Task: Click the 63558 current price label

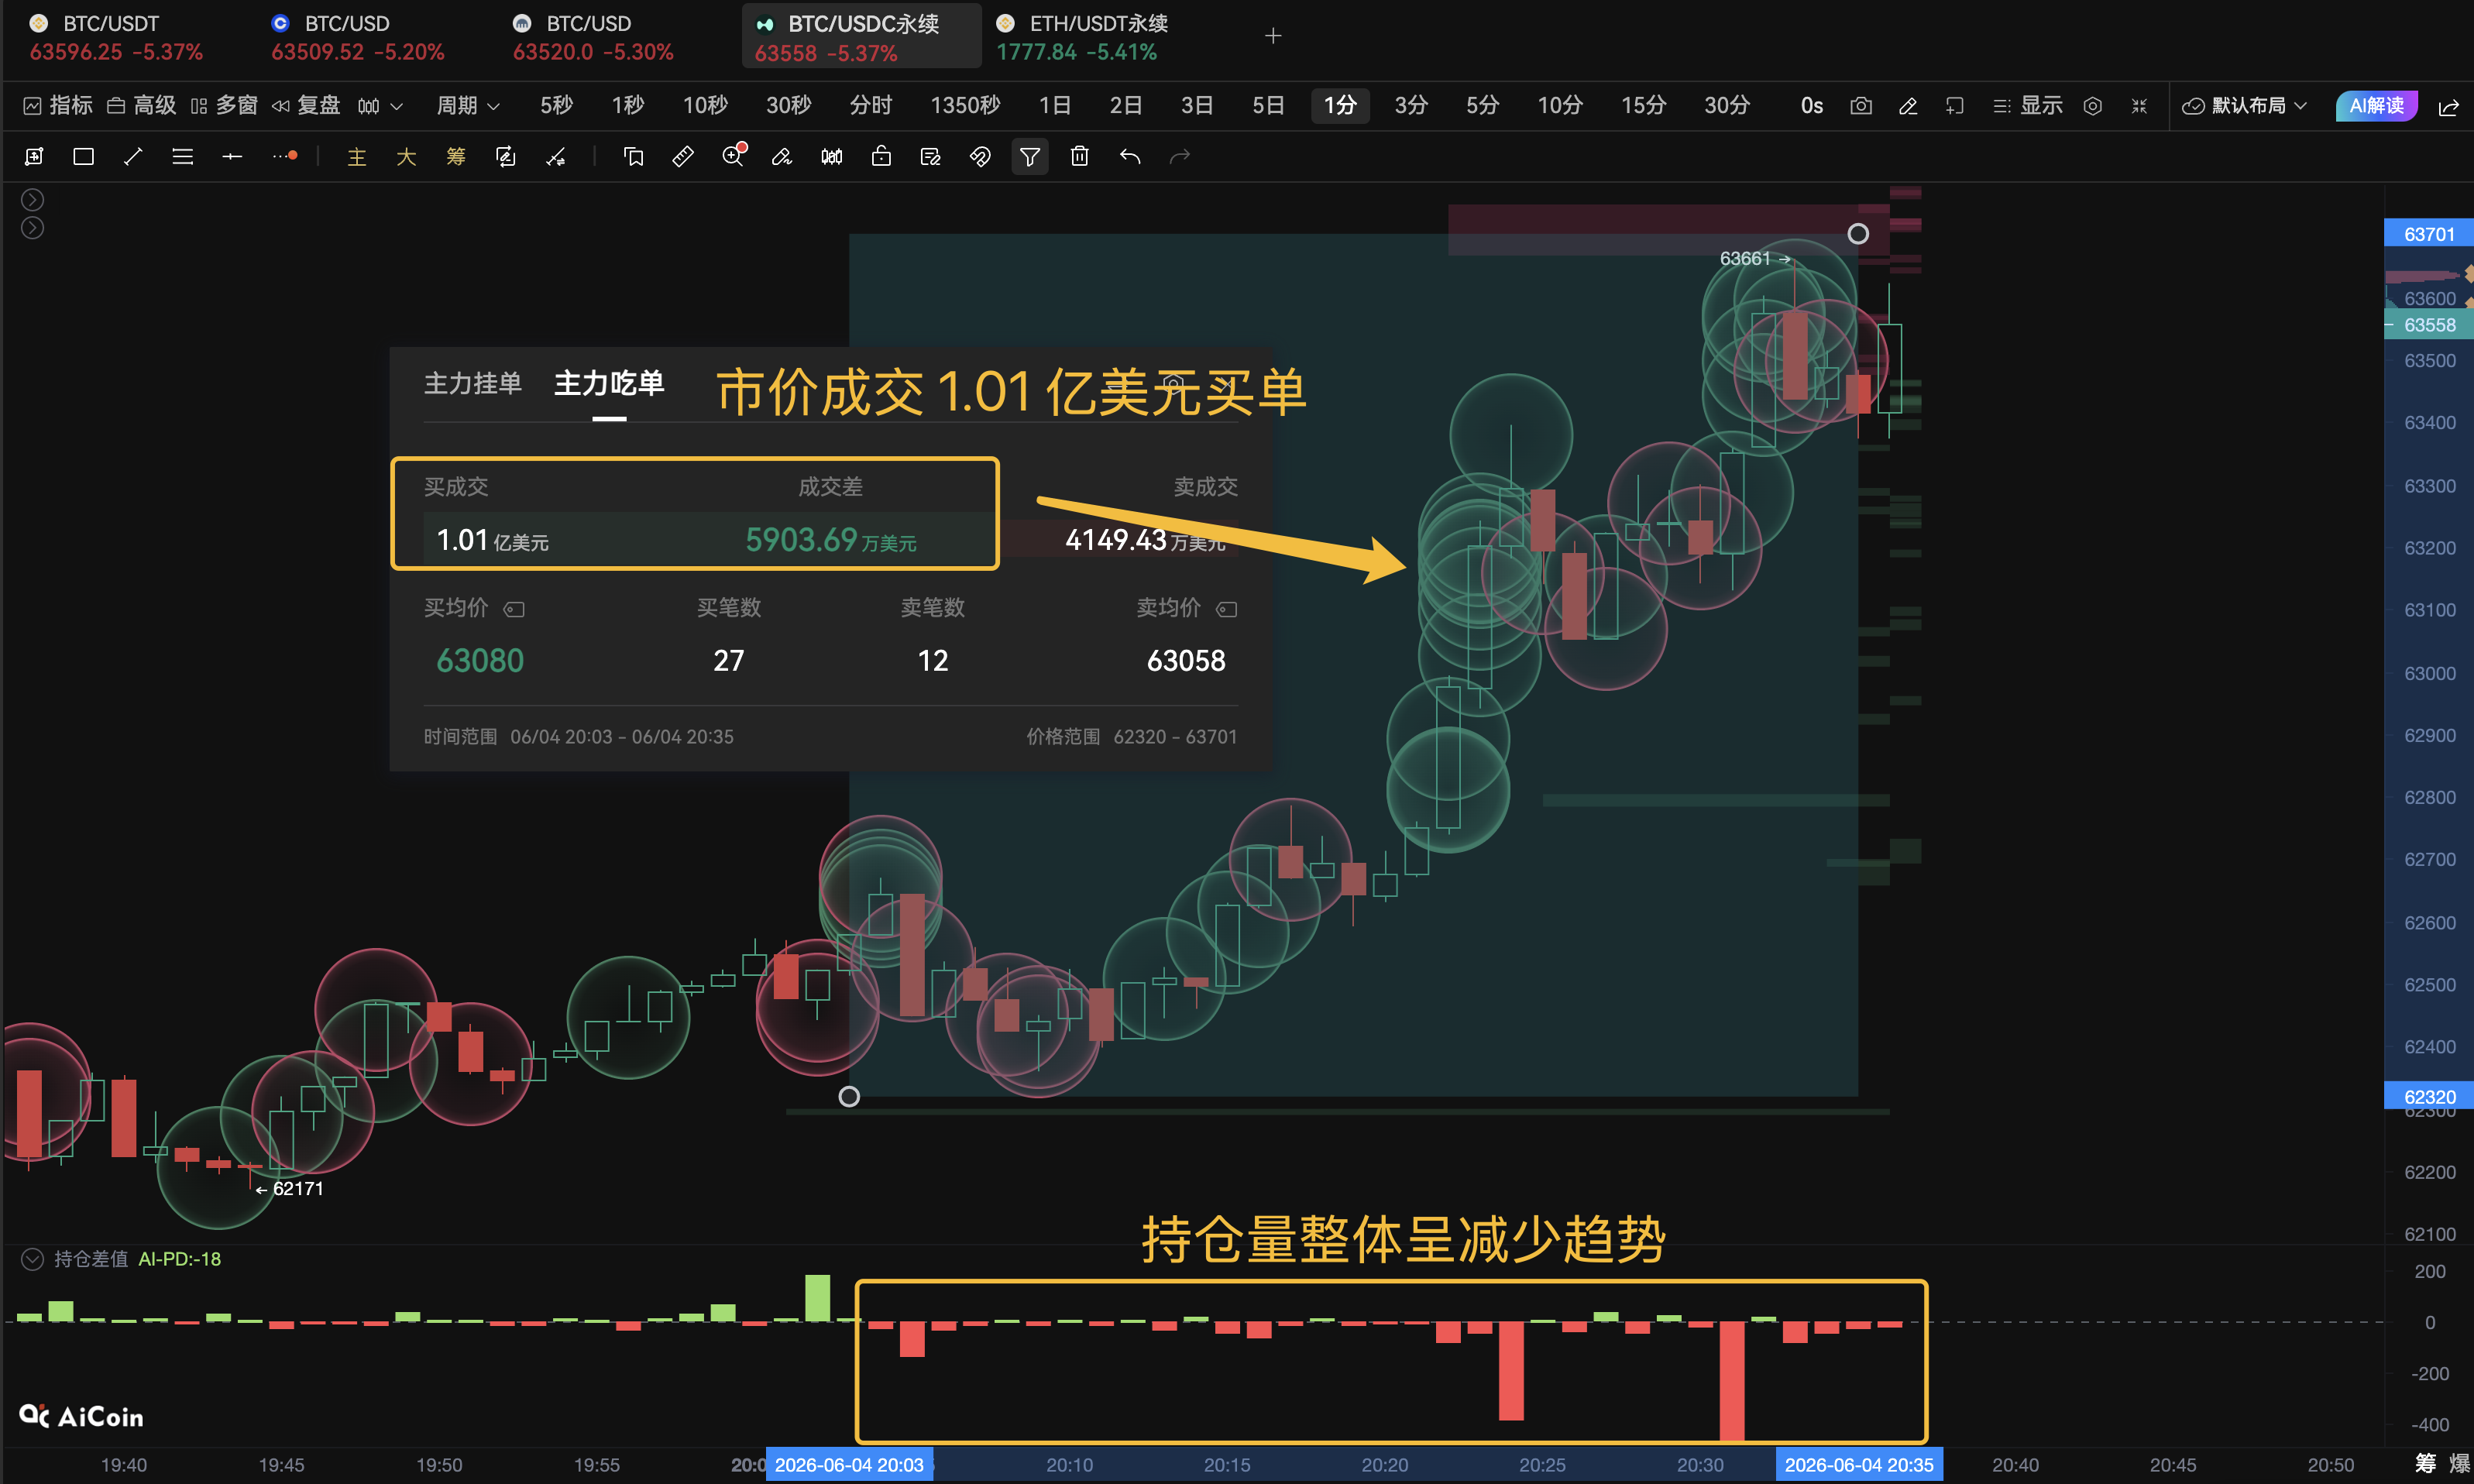Action: 2429,325
